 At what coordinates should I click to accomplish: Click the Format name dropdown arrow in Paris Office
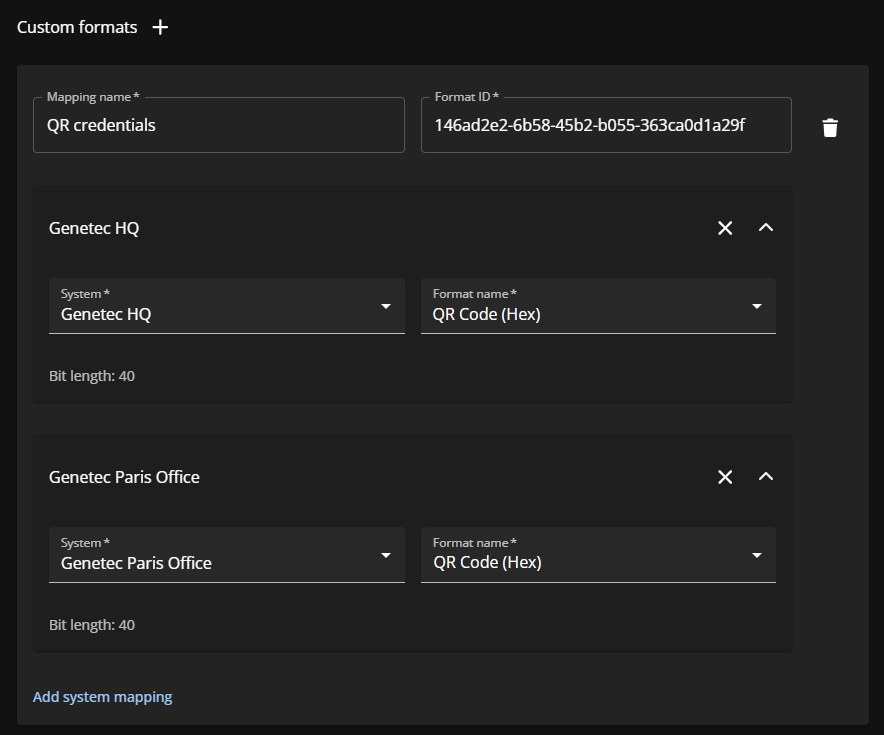point(757,556)
